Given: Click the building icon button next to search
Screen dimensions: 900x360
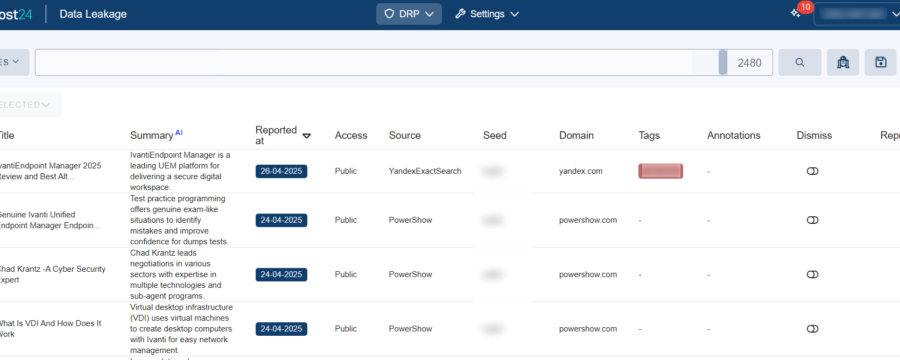Looking at the screenshot, I should click(843, 63).
